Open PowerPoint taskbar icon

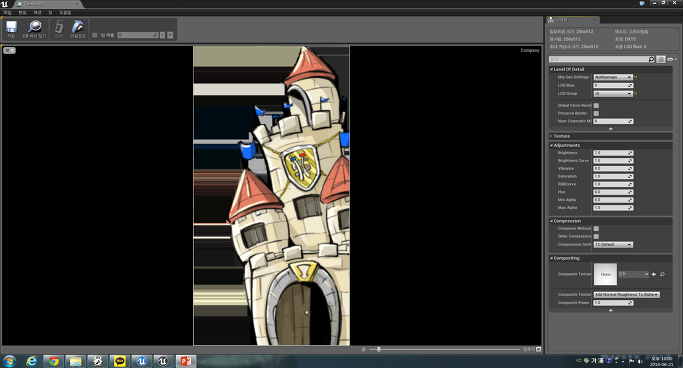click(x=186, y=361)
